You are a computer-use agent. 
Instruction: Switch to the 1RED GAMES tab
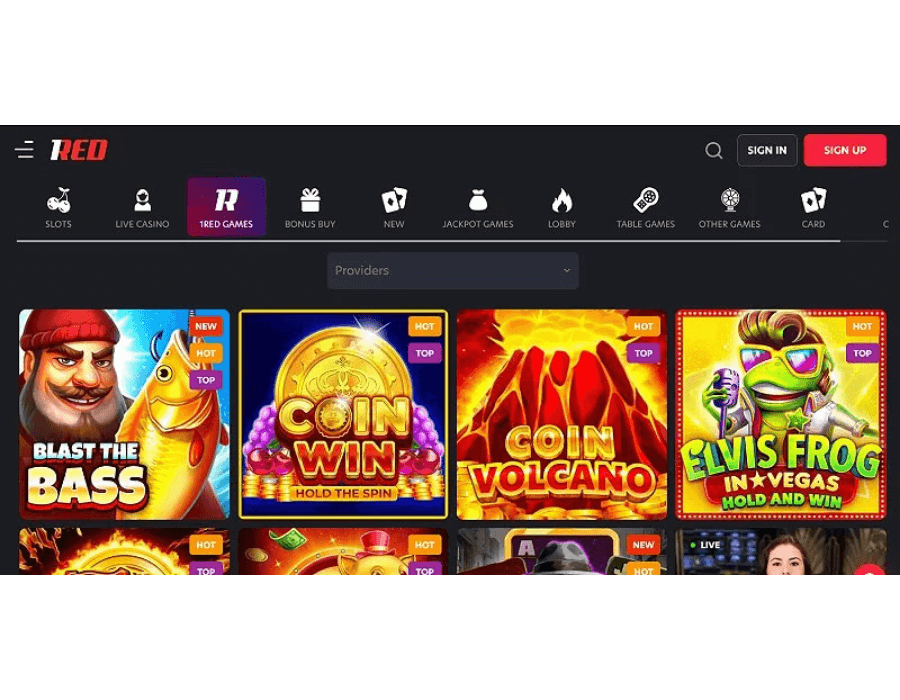pos(226,206)
